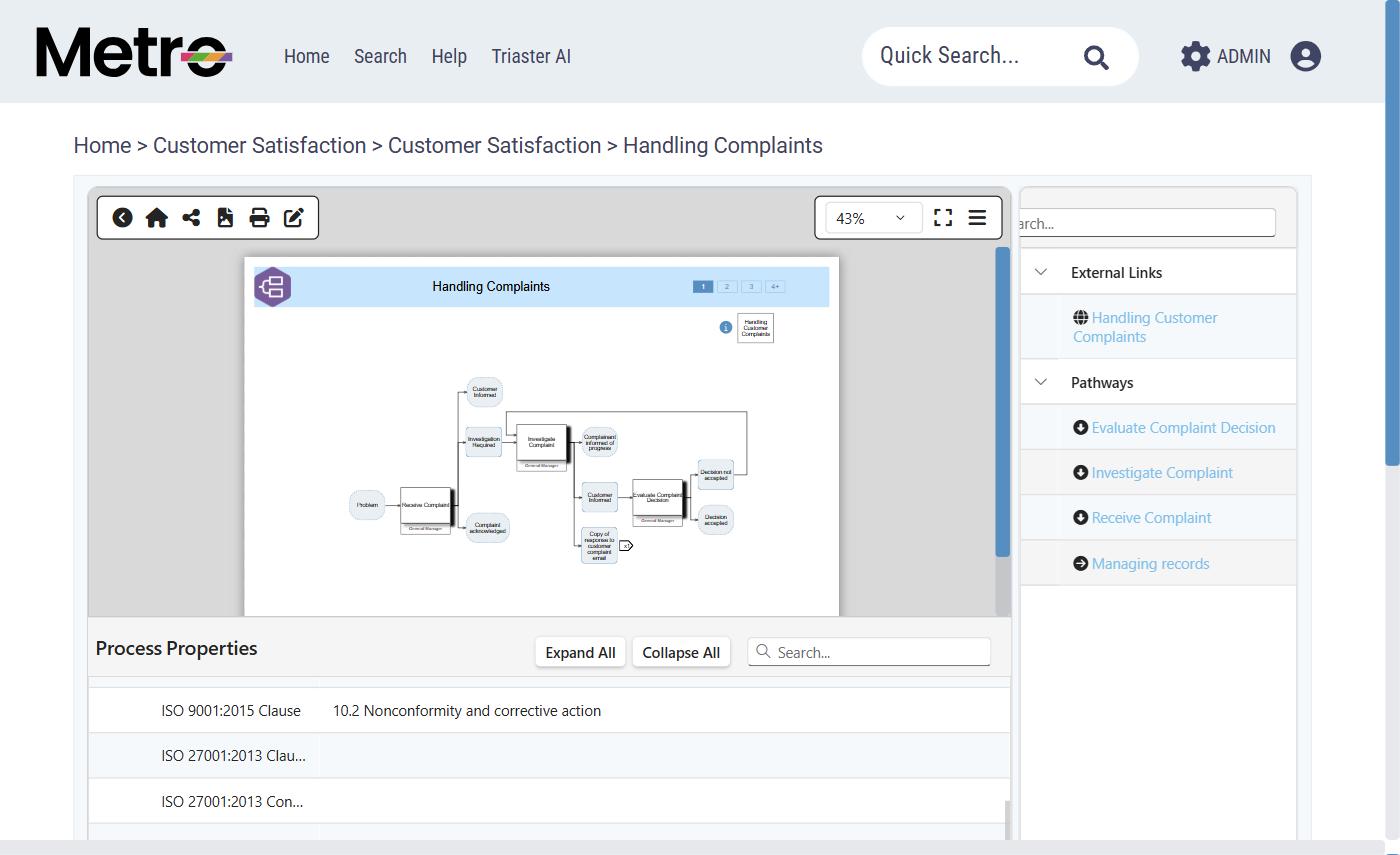Focus the Process Properties search field
1400x855 pixels.
coord(869,652)
